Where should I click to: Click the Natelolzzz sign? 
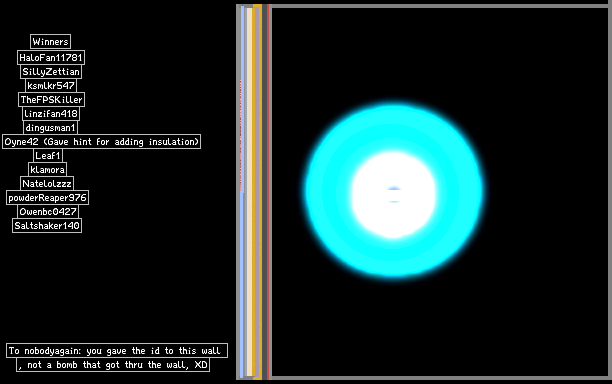pyautogui.click(x=47, y=184)
